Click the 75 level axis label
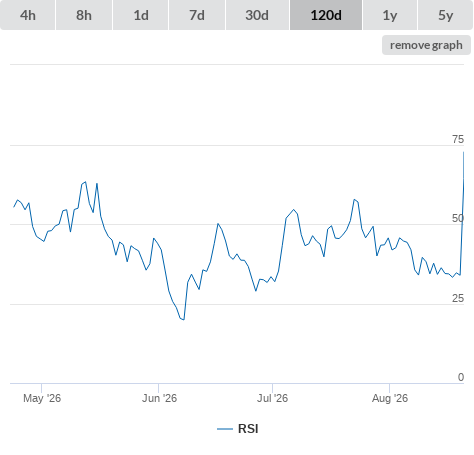Viewport: 474px width, 455px height. point(458,139)
